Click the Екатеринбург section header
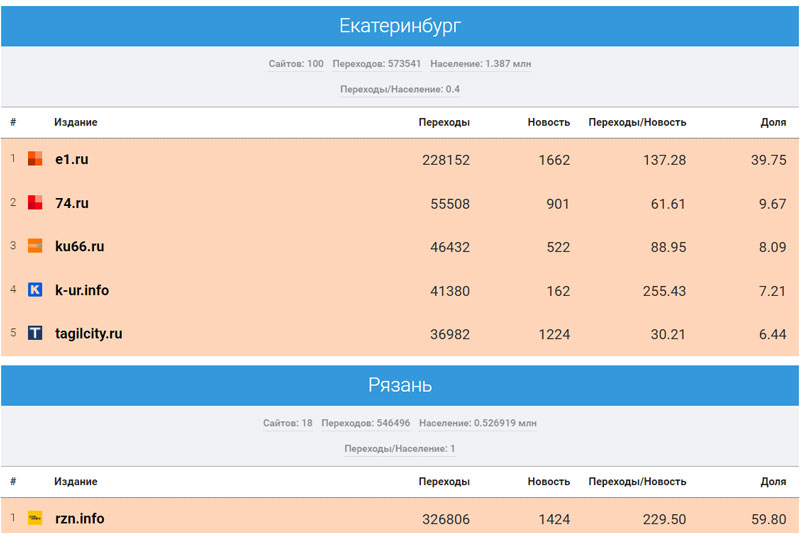The height and width of the screenshot is (533, 800). (400, 26)
